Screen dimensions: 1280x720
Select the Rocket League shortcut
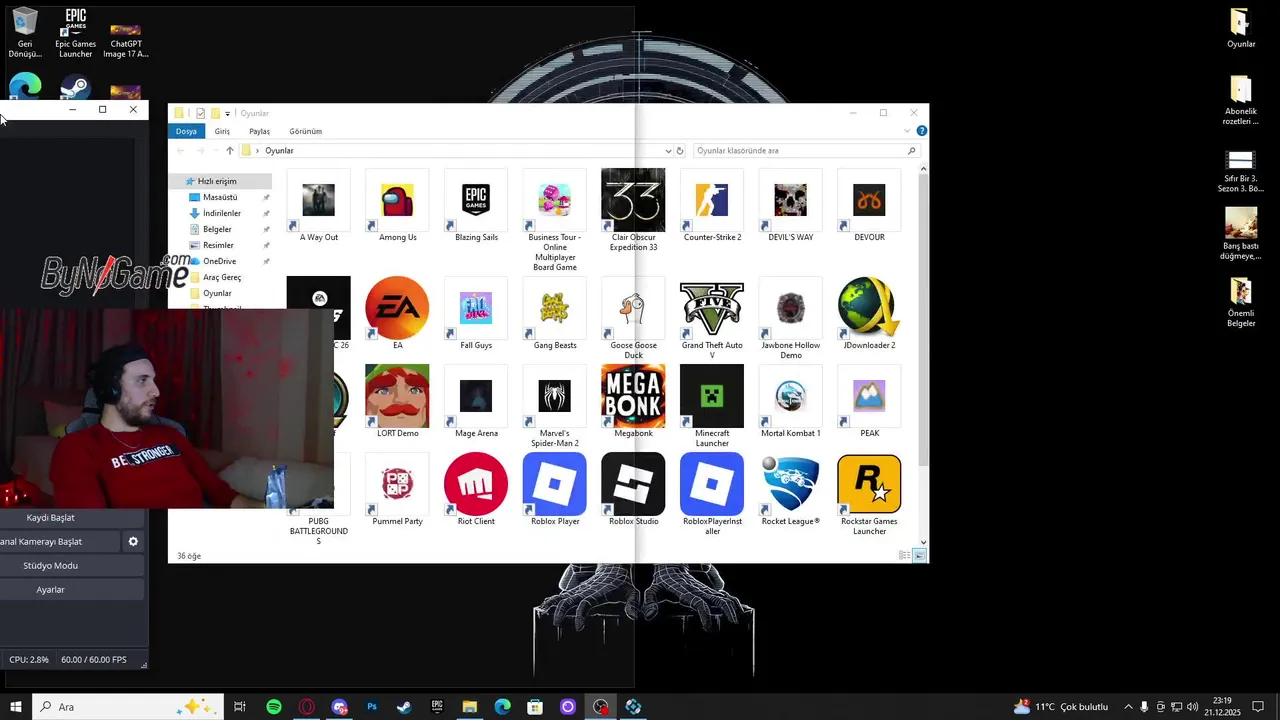(x=790, y=490)
